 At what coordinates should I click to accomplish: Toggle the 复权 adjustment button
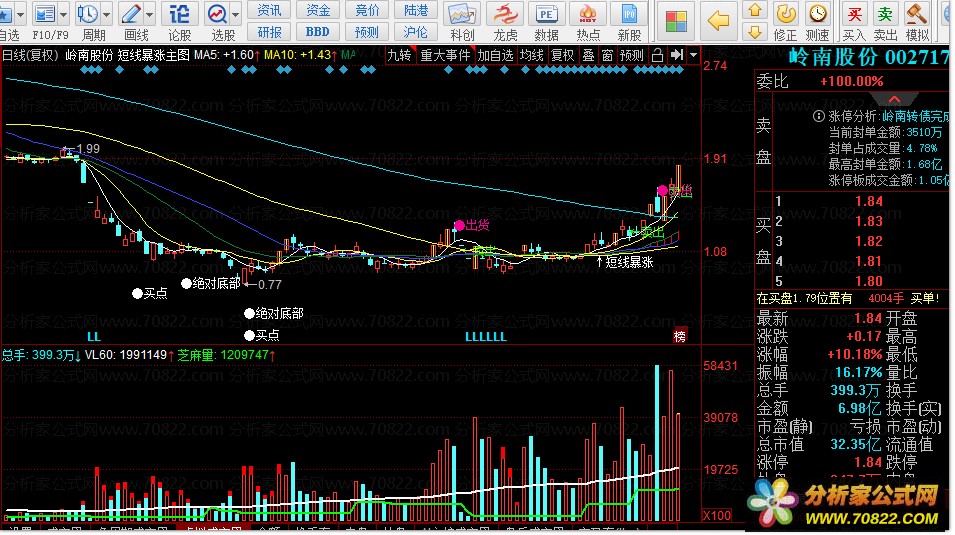[562, 55]
